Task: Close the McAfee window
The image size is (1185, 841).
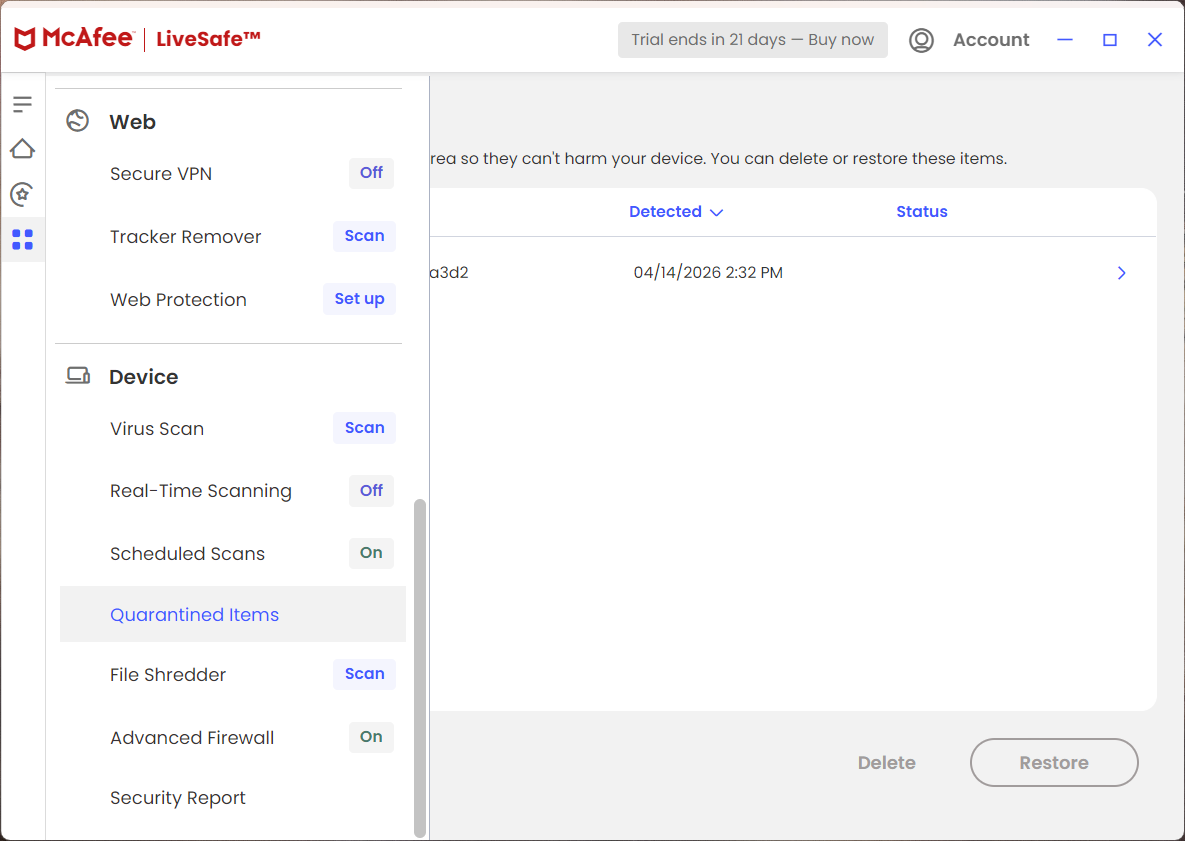Action: coord(1155,39)
